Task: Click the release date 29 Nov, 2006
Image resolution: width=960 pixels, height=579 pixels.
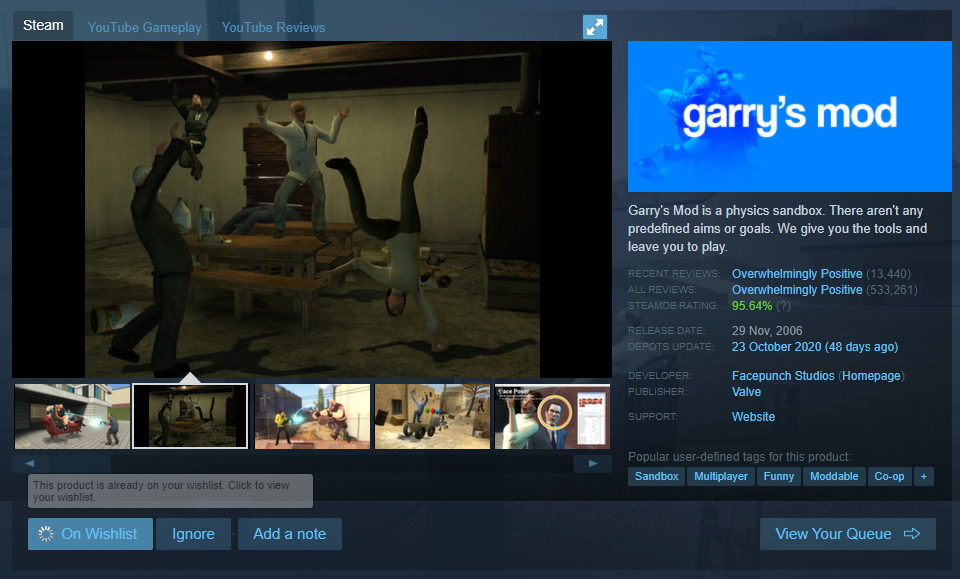Action: coord(767,331)
